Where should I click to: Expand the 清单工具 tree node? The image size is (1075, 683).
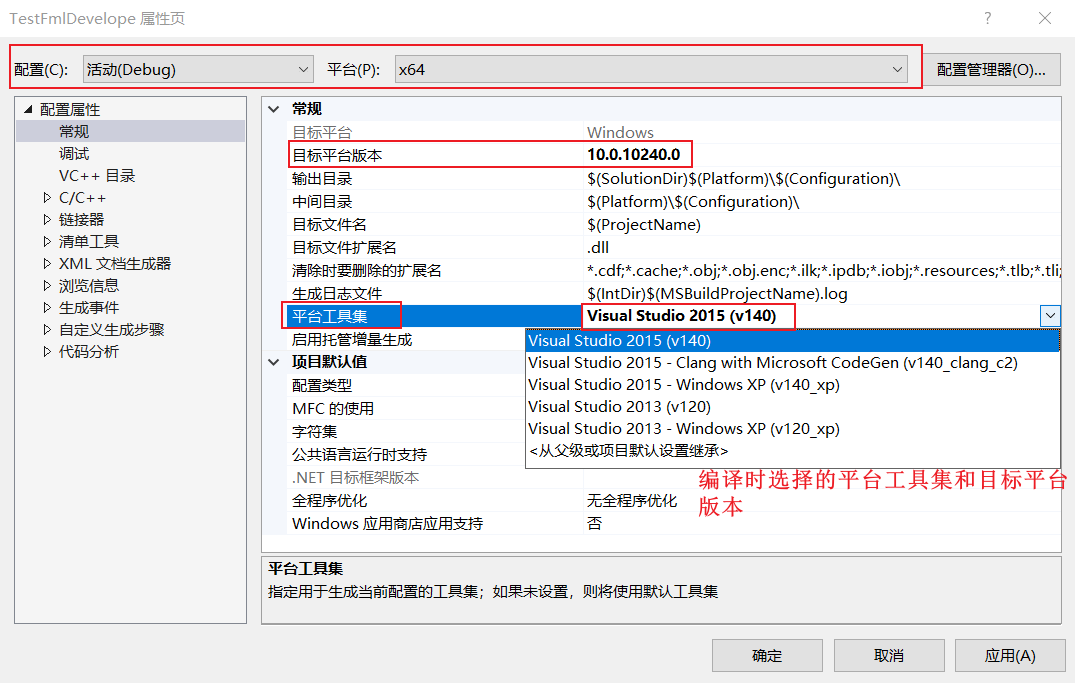(47, 241)
